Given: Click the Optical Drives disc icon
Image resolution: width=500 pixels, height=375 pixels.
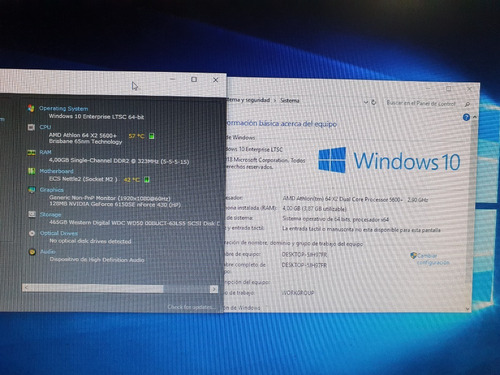Looking at the screenshot, I should [x=32, y=233].
